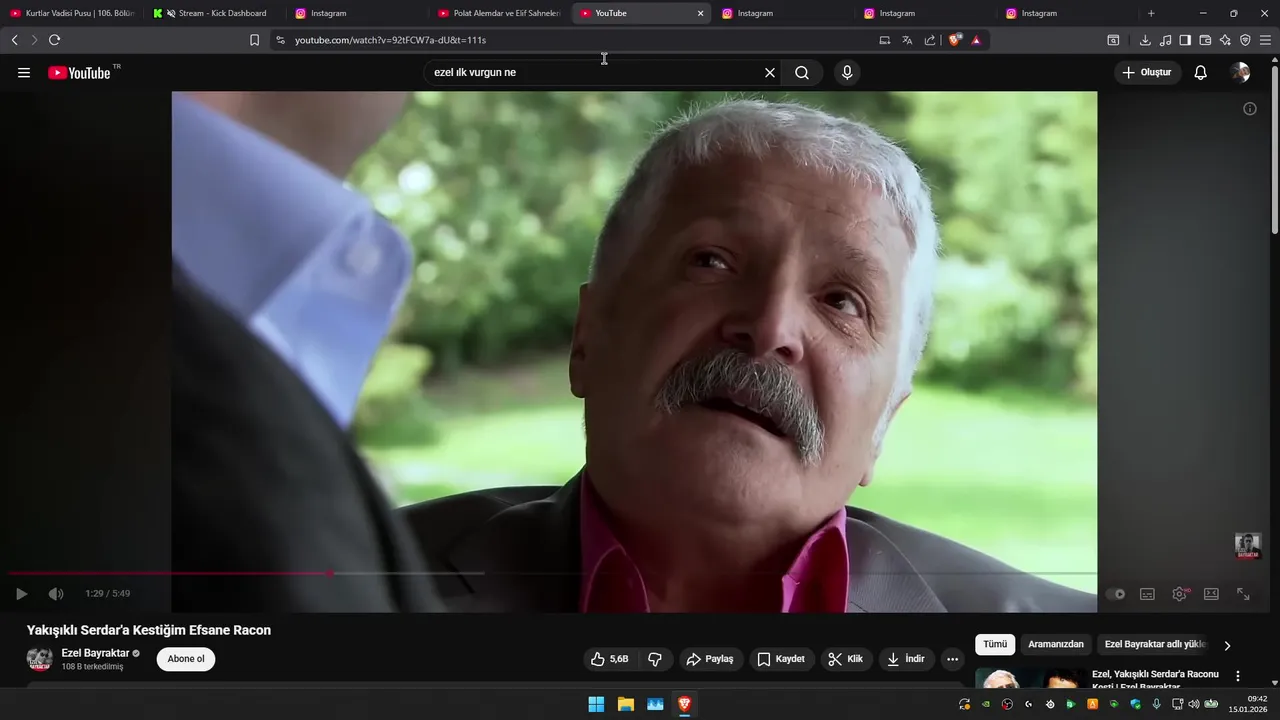The width and height of the screenshot is (1280, 720).
Task: Show more filter chips with right arrow
Action: coord(1228,646)
